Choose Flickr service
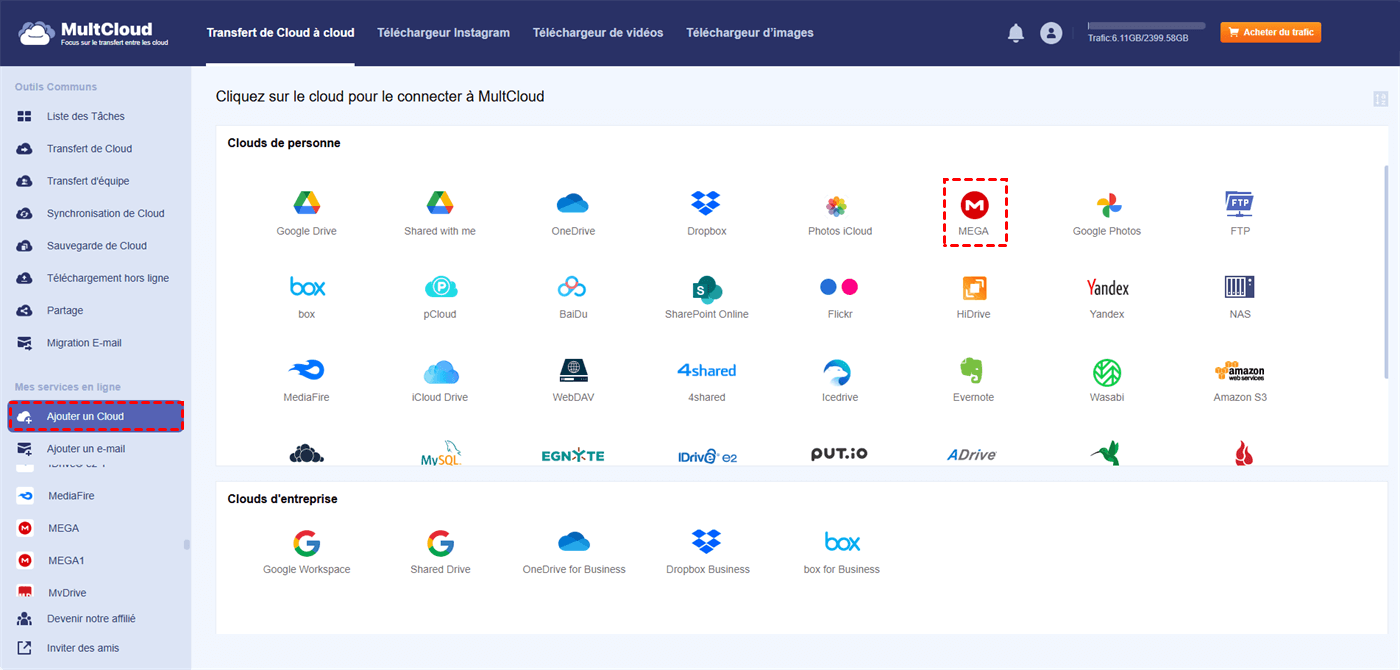1400x670 pixels. point(840,297)
